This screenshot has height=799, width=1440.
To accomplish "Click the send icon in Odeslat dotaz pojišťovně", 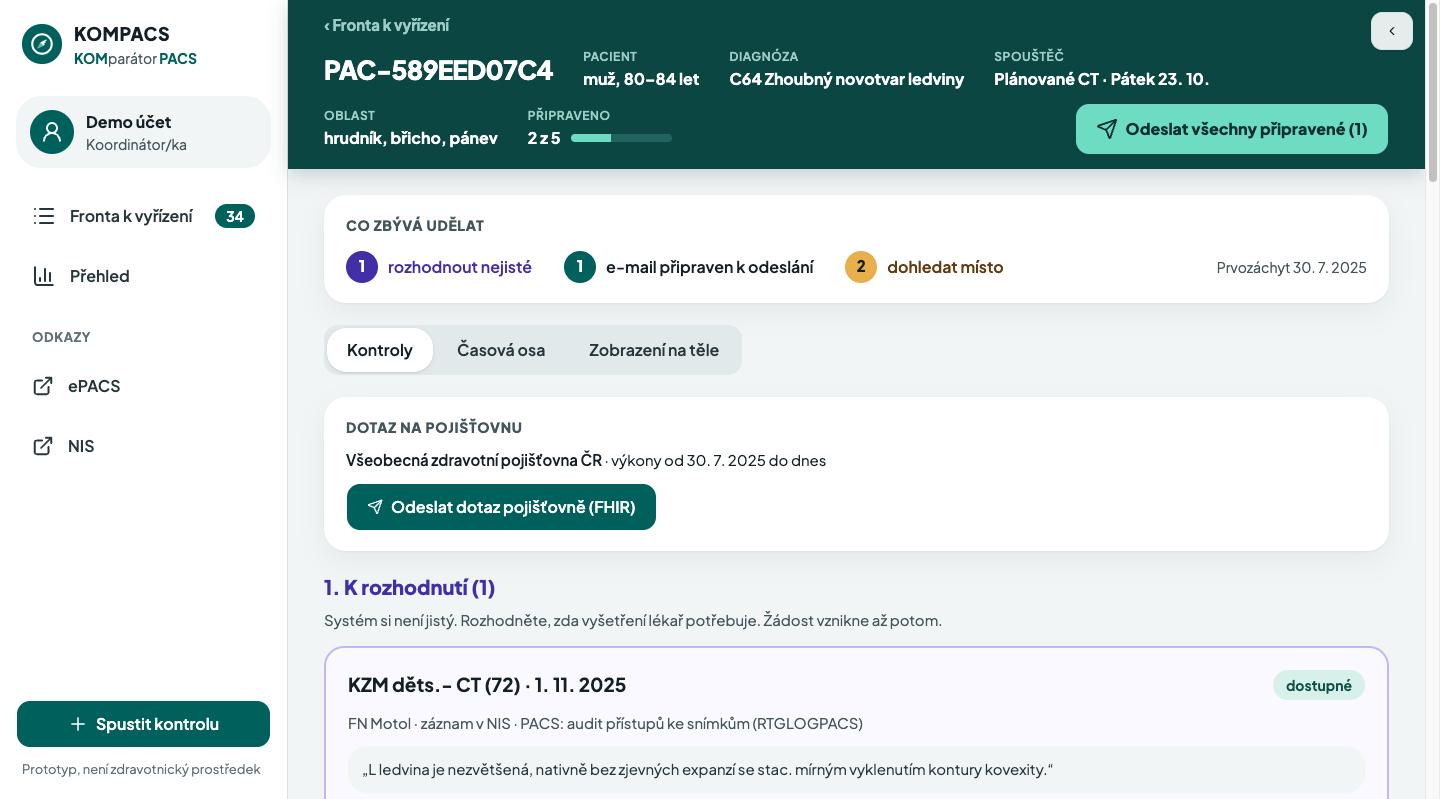I will tap(375, 507).
